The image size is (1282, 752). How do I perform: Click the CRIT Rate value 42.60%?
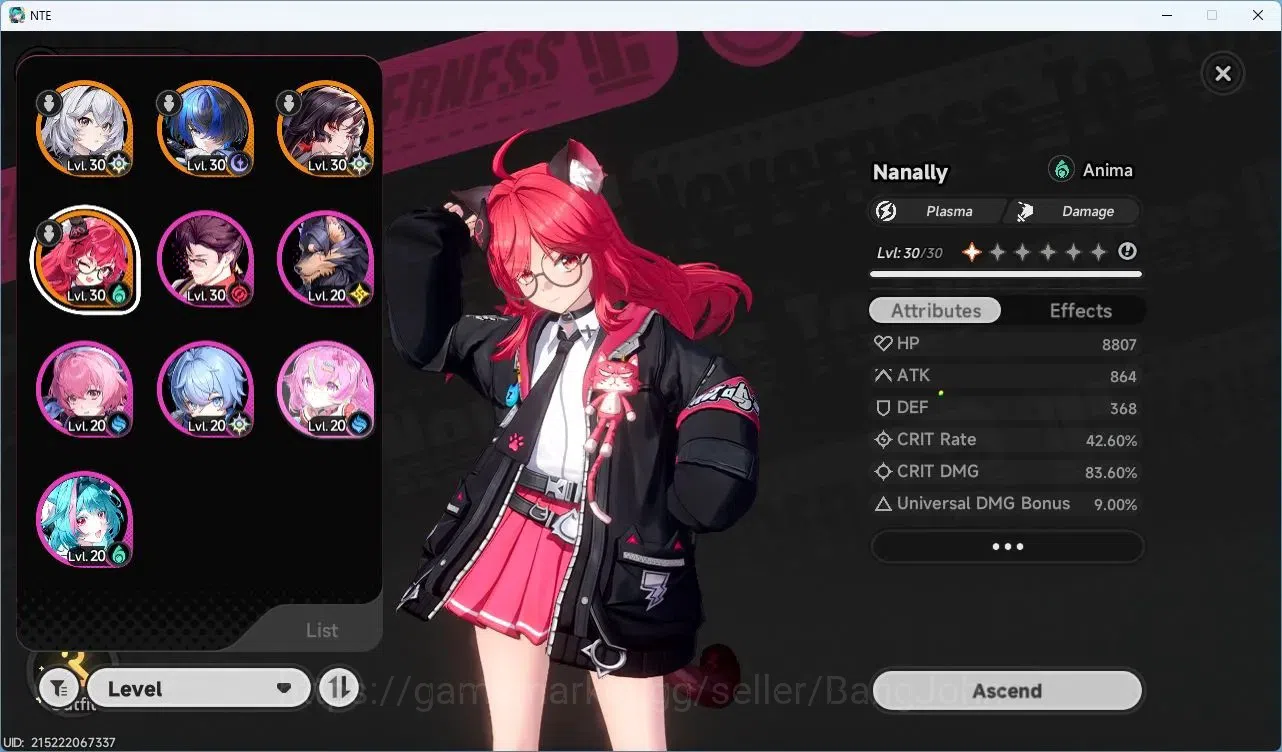click(x=1111, y=441)
